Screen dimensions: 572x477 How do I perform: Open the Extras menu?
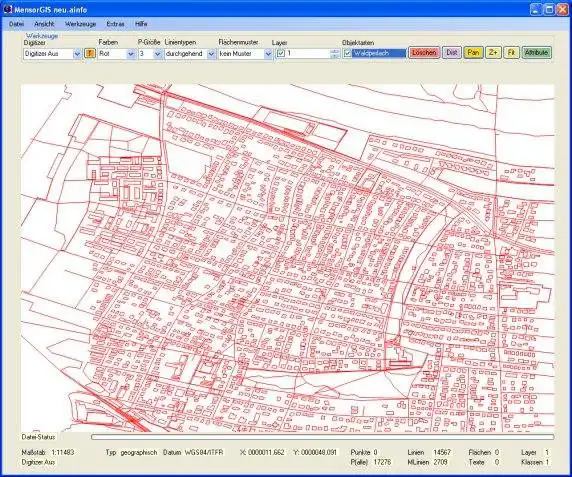tap(115, 24)
